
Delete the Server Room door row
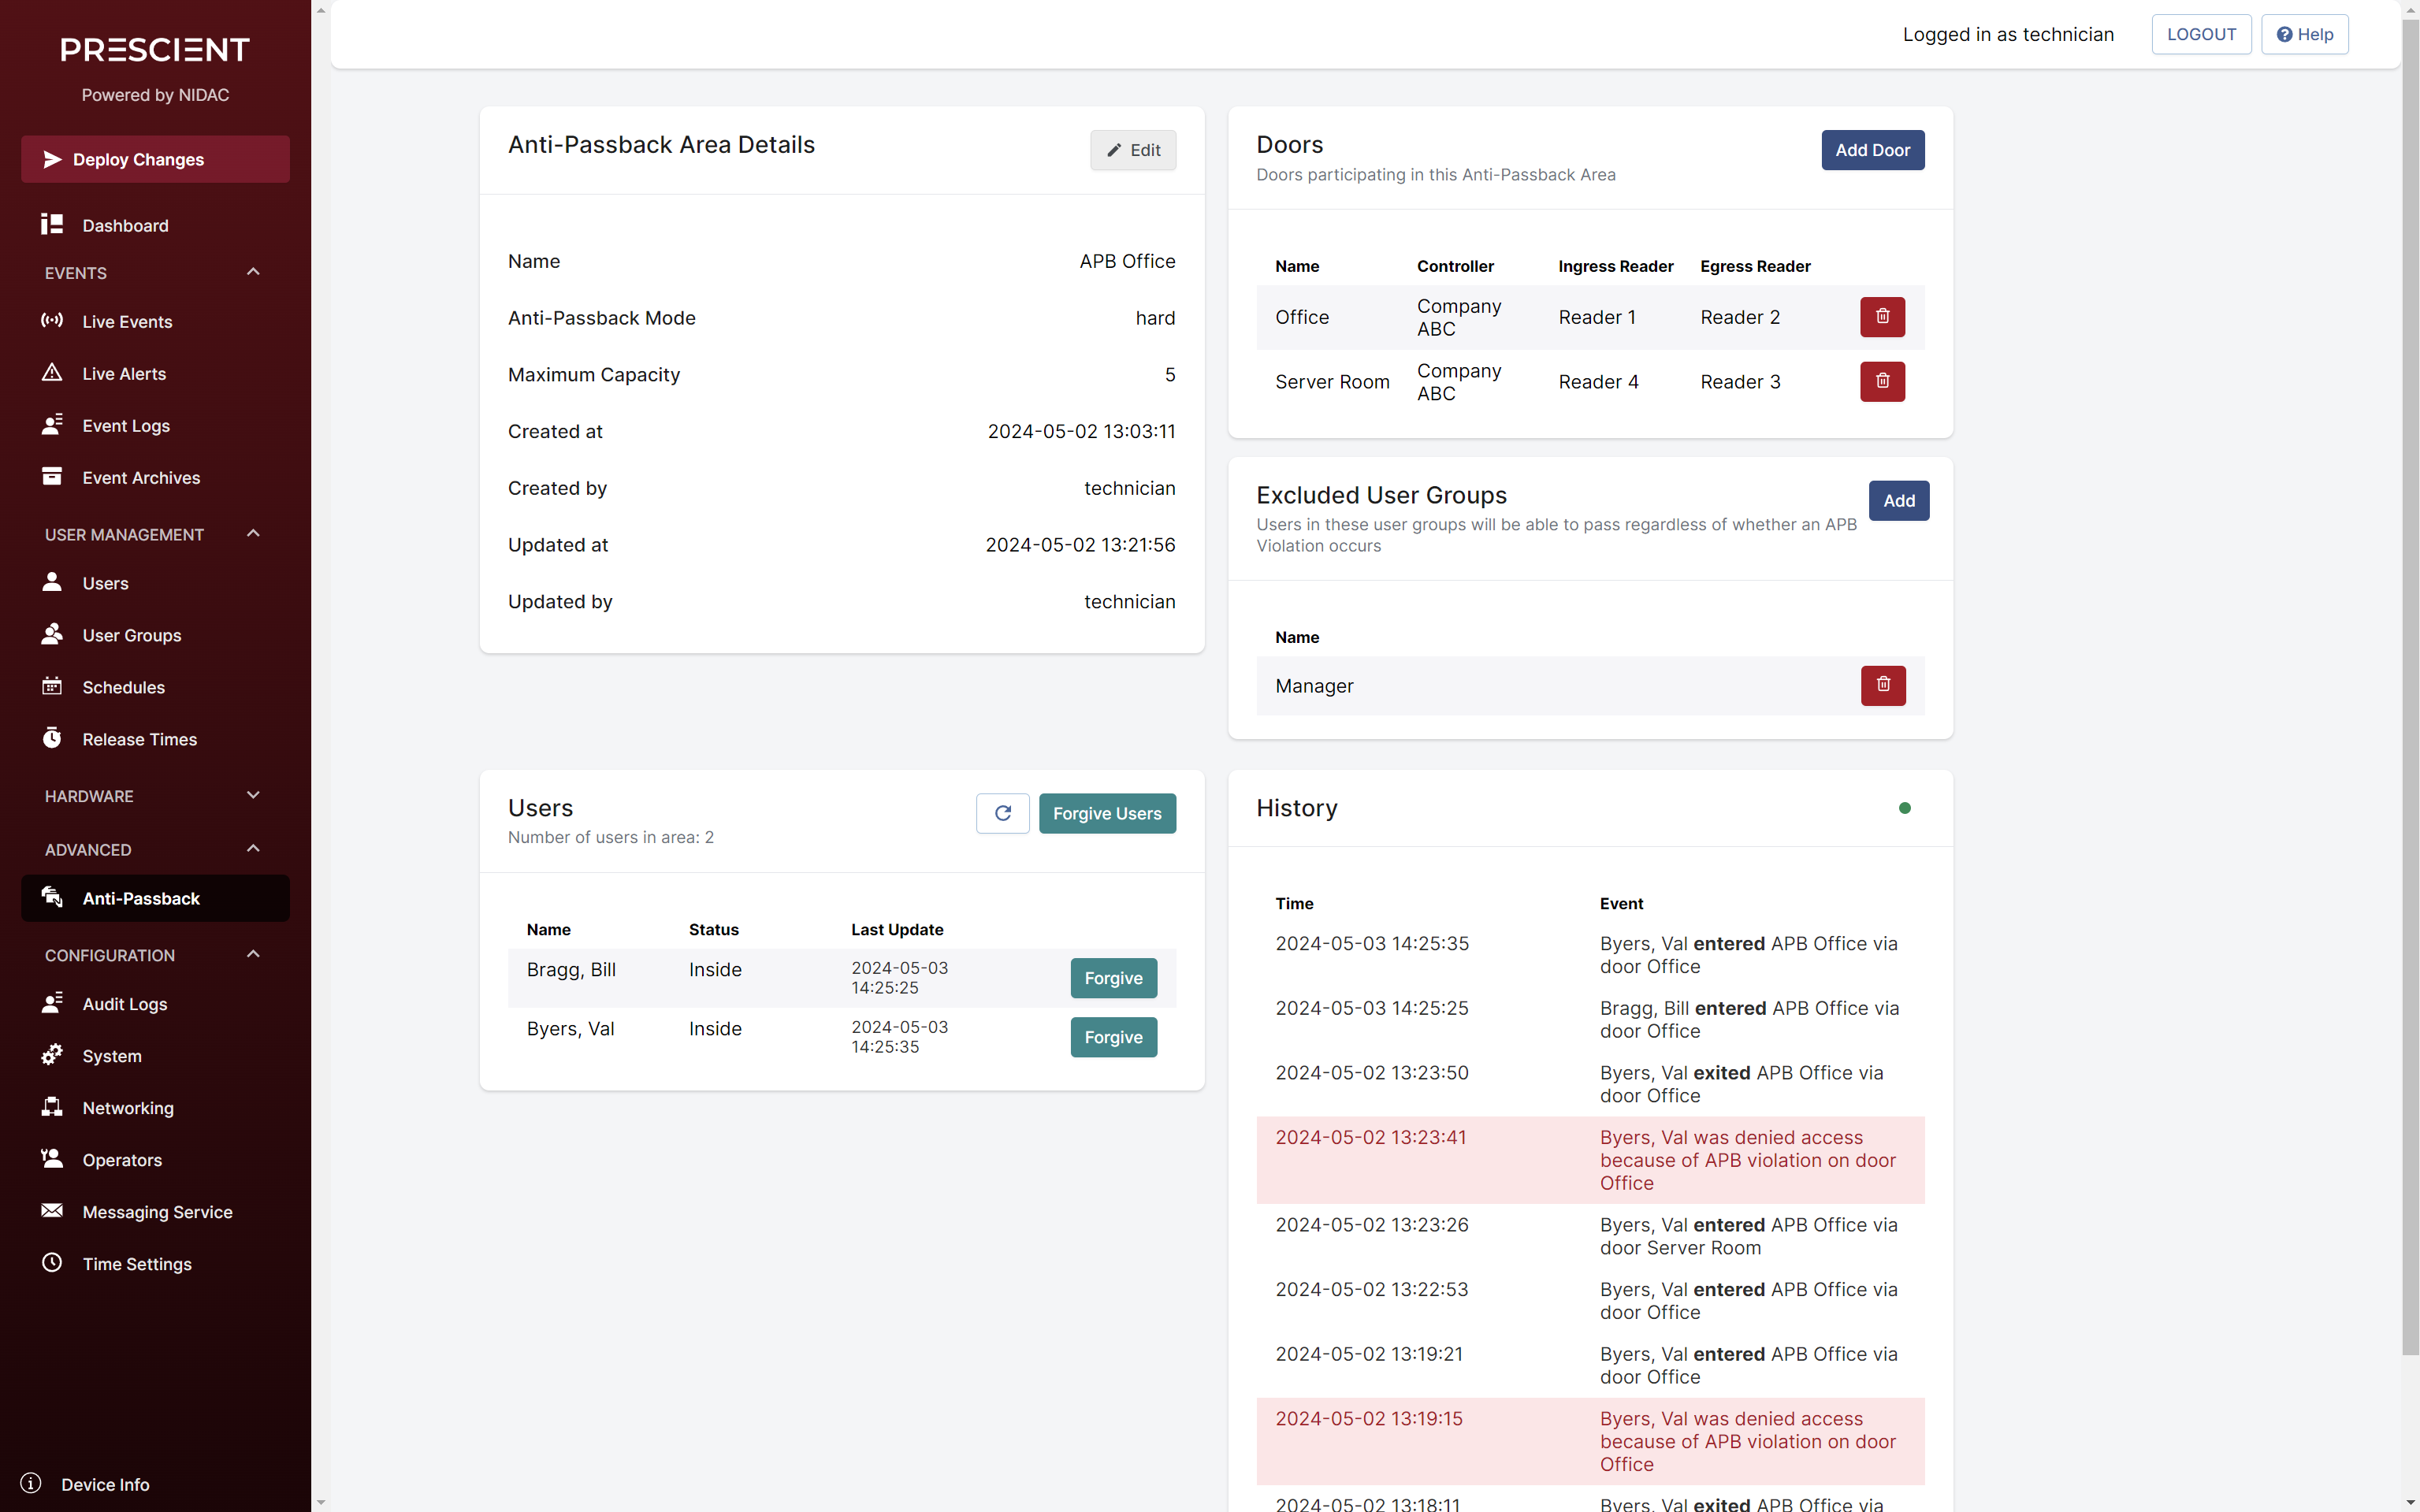click(1882, 381)
